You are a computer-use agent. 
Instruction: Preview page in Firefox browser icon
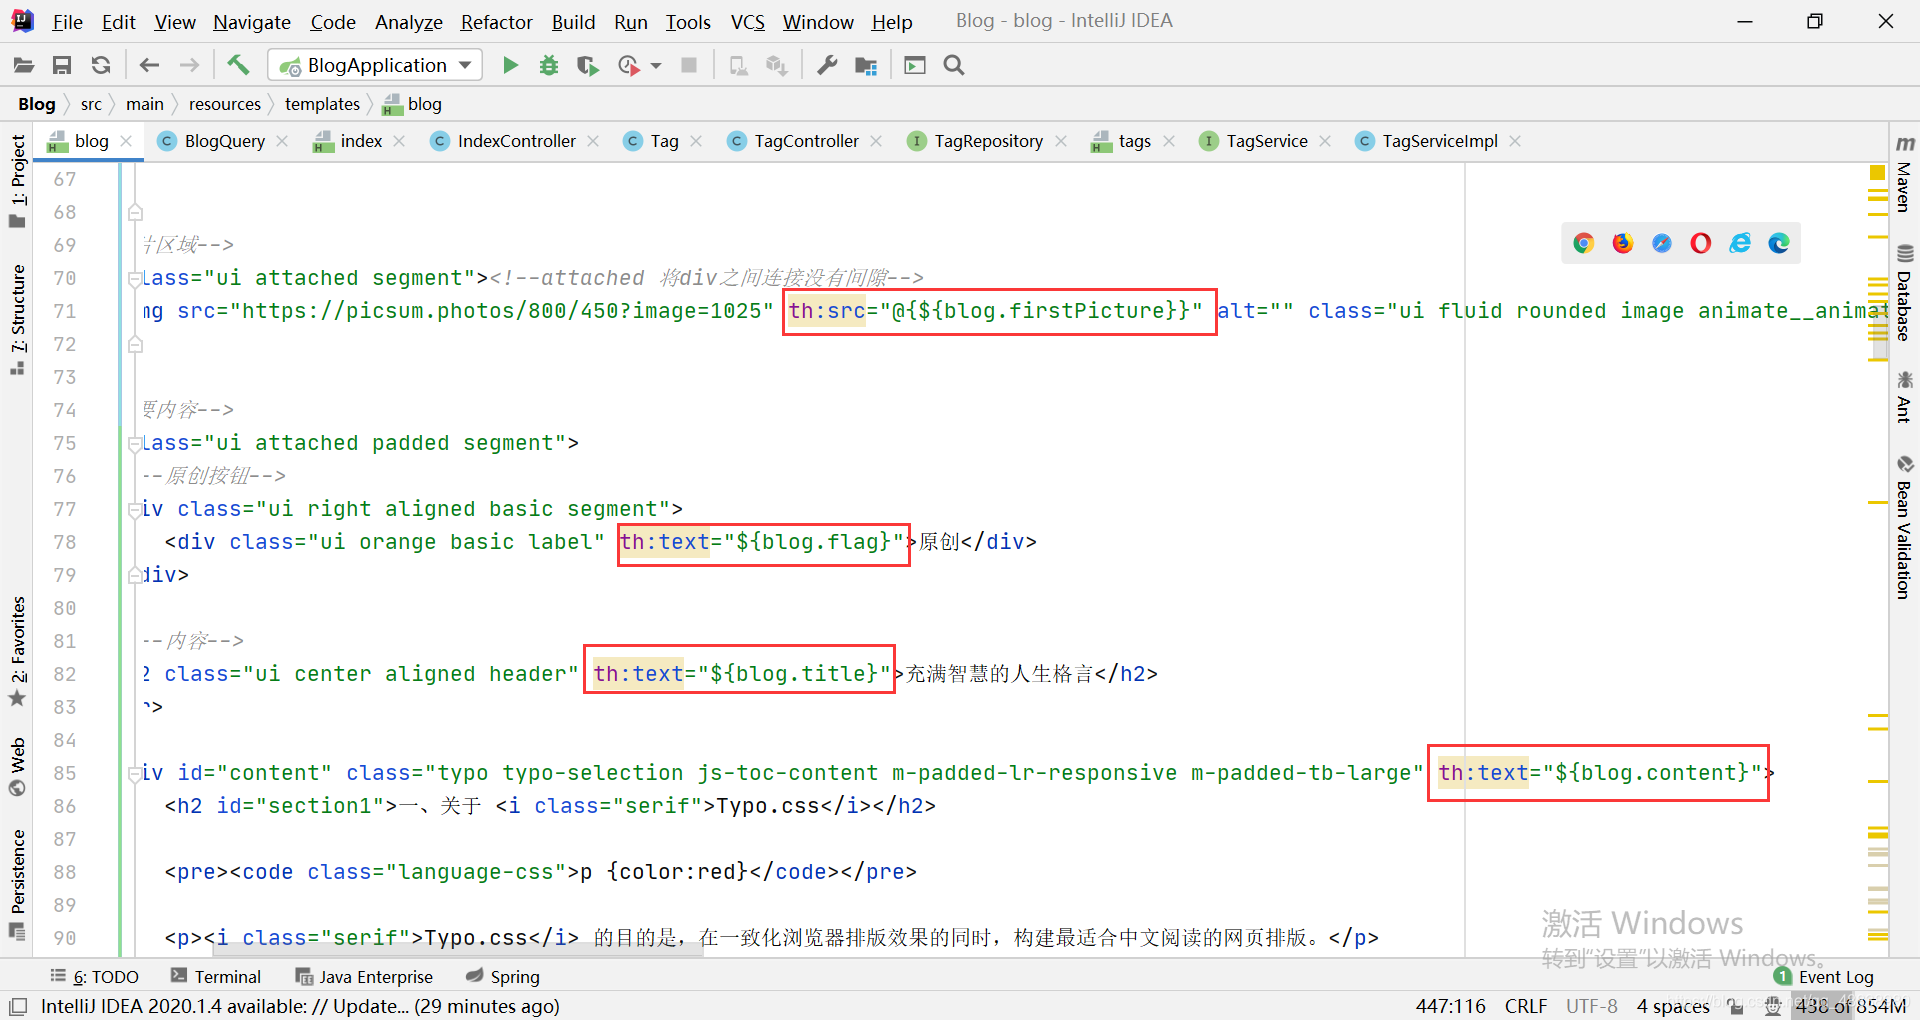1622,243
